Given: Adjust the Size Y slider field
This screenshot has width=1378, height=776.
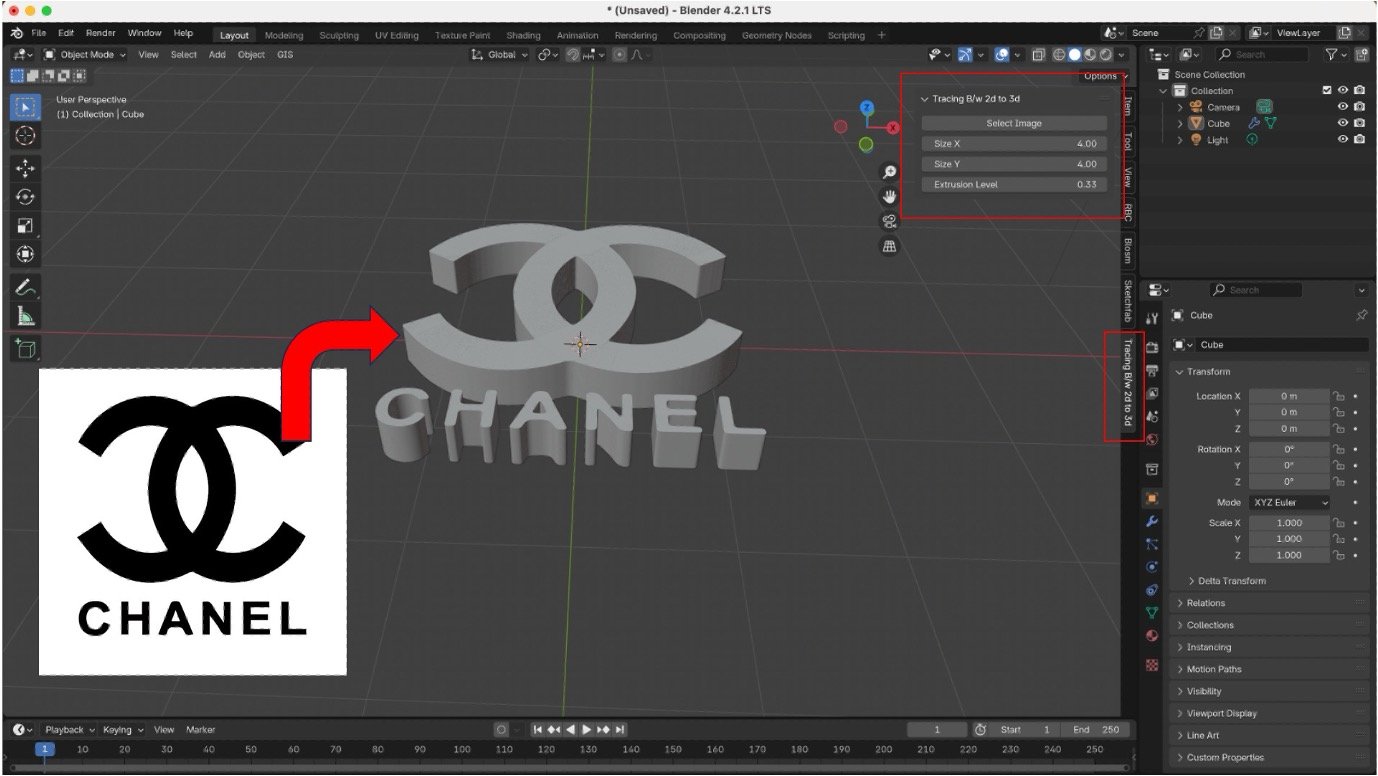Looking at the screenshot, I should tap(1014, 164).
